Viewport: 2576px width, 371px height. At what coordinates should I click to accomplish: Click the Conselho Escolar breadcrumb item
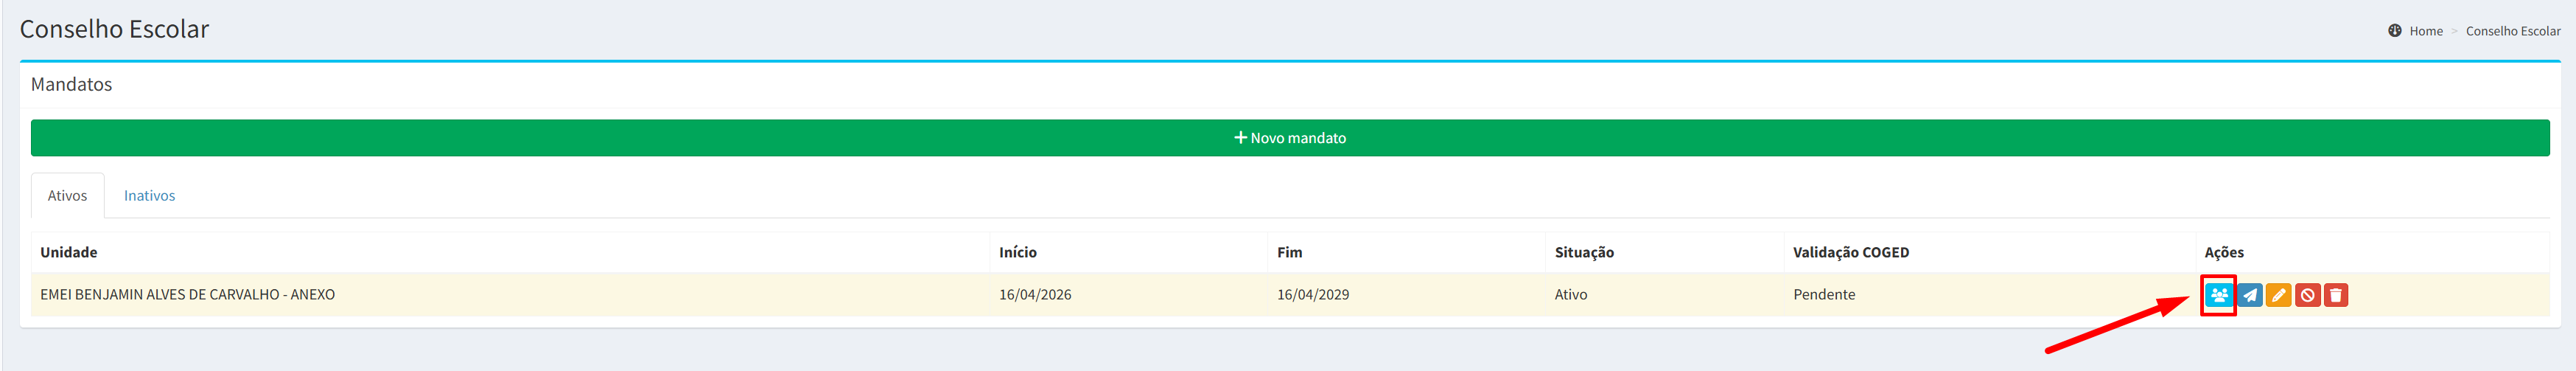[2512, 31]
